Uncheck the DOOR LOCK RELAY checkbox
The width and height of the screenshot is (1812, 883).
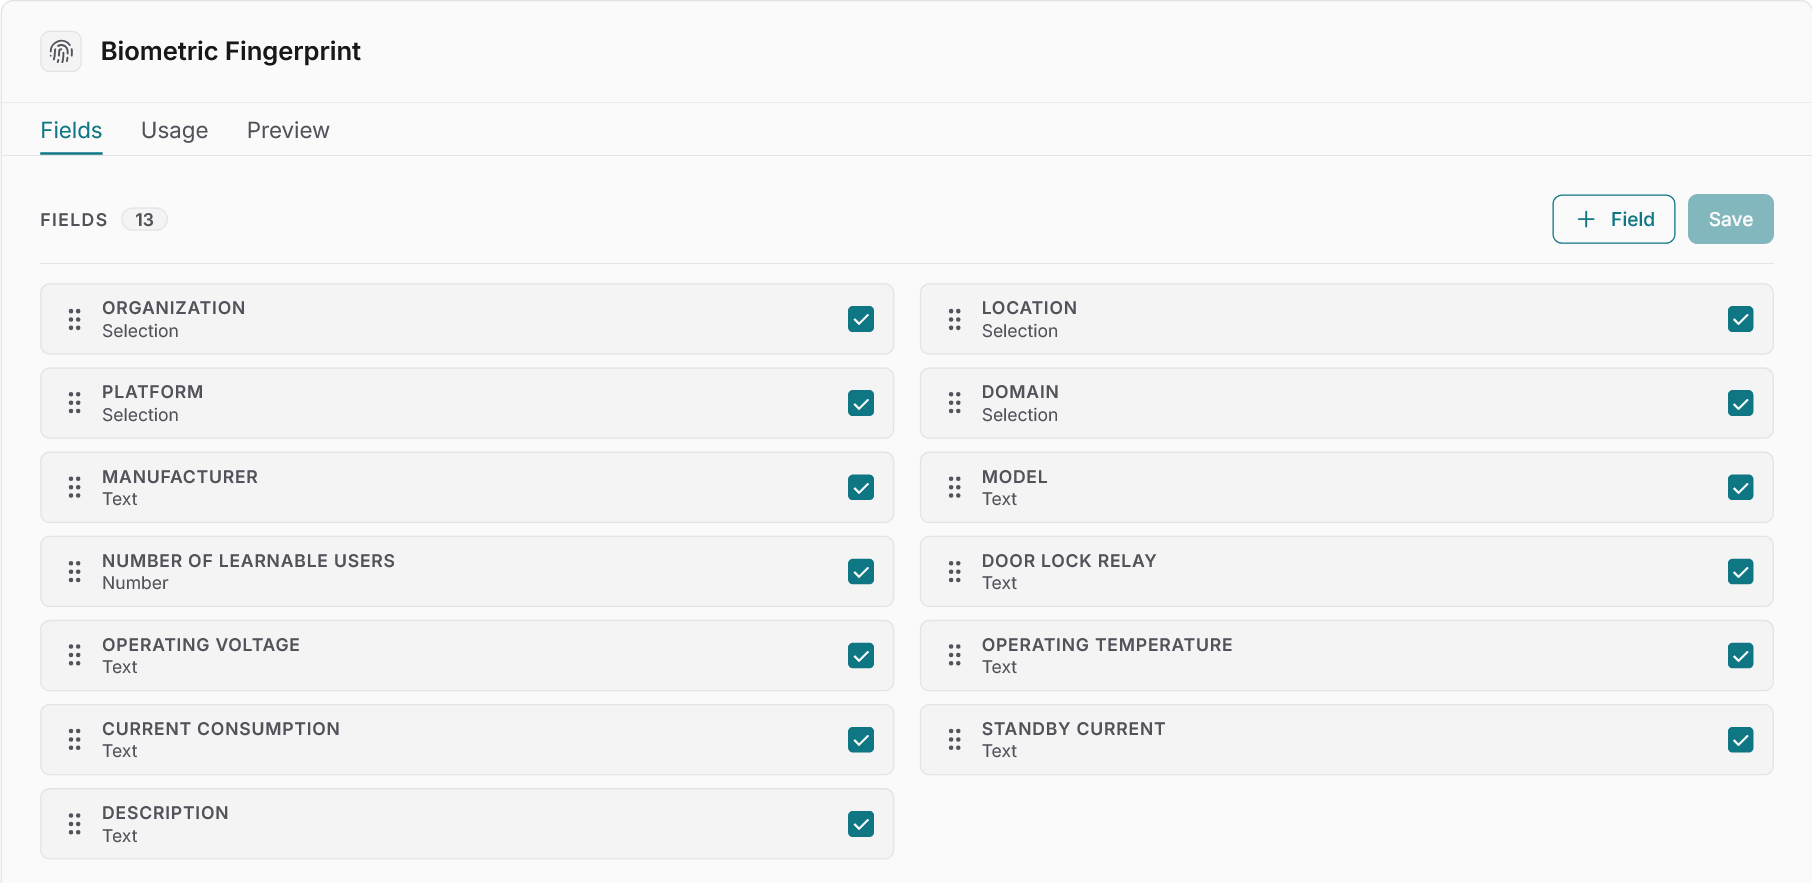click(1741, 571)
